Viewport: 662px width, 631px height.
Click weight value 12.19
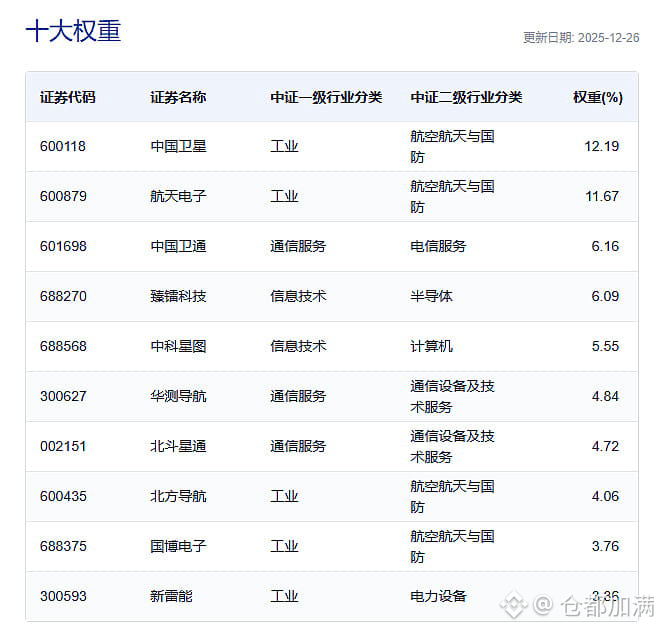pos(602,146)
